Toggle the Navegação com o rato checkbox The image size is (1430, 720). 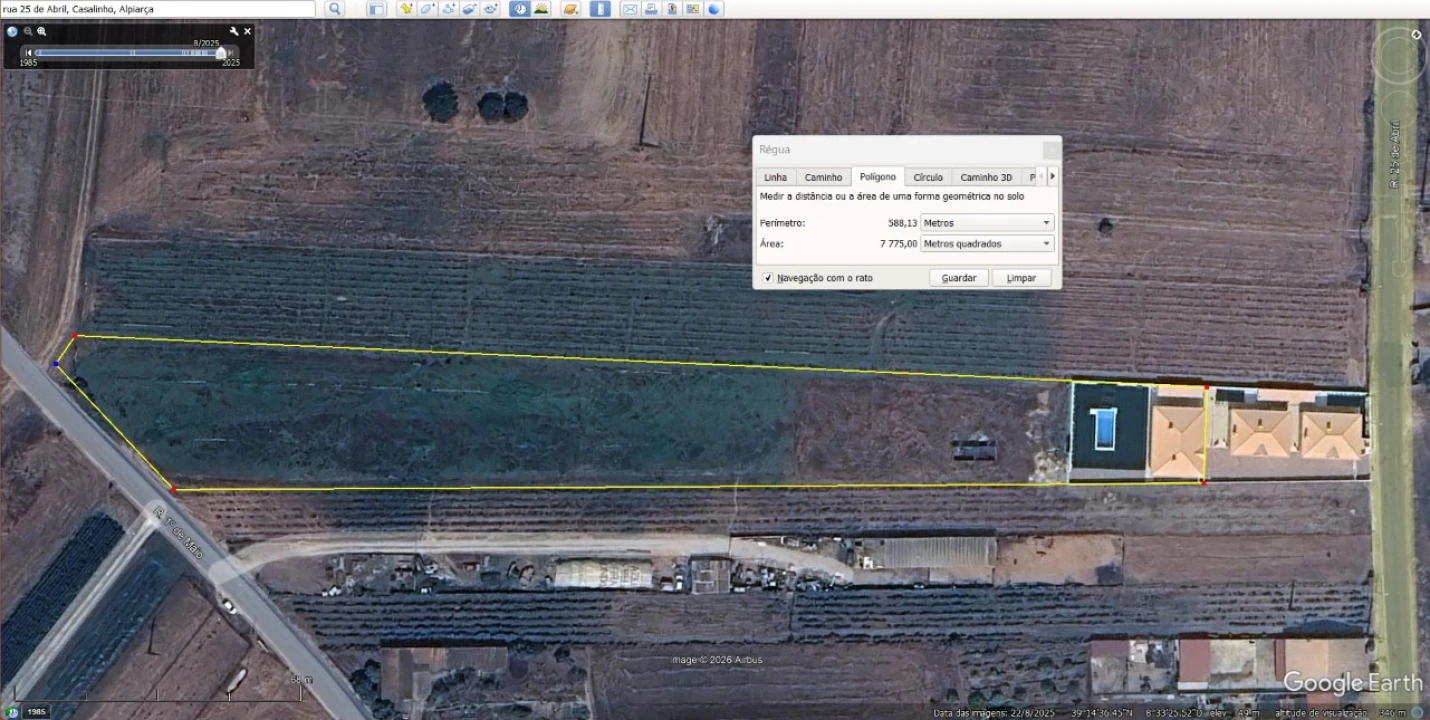pos(768,278)
